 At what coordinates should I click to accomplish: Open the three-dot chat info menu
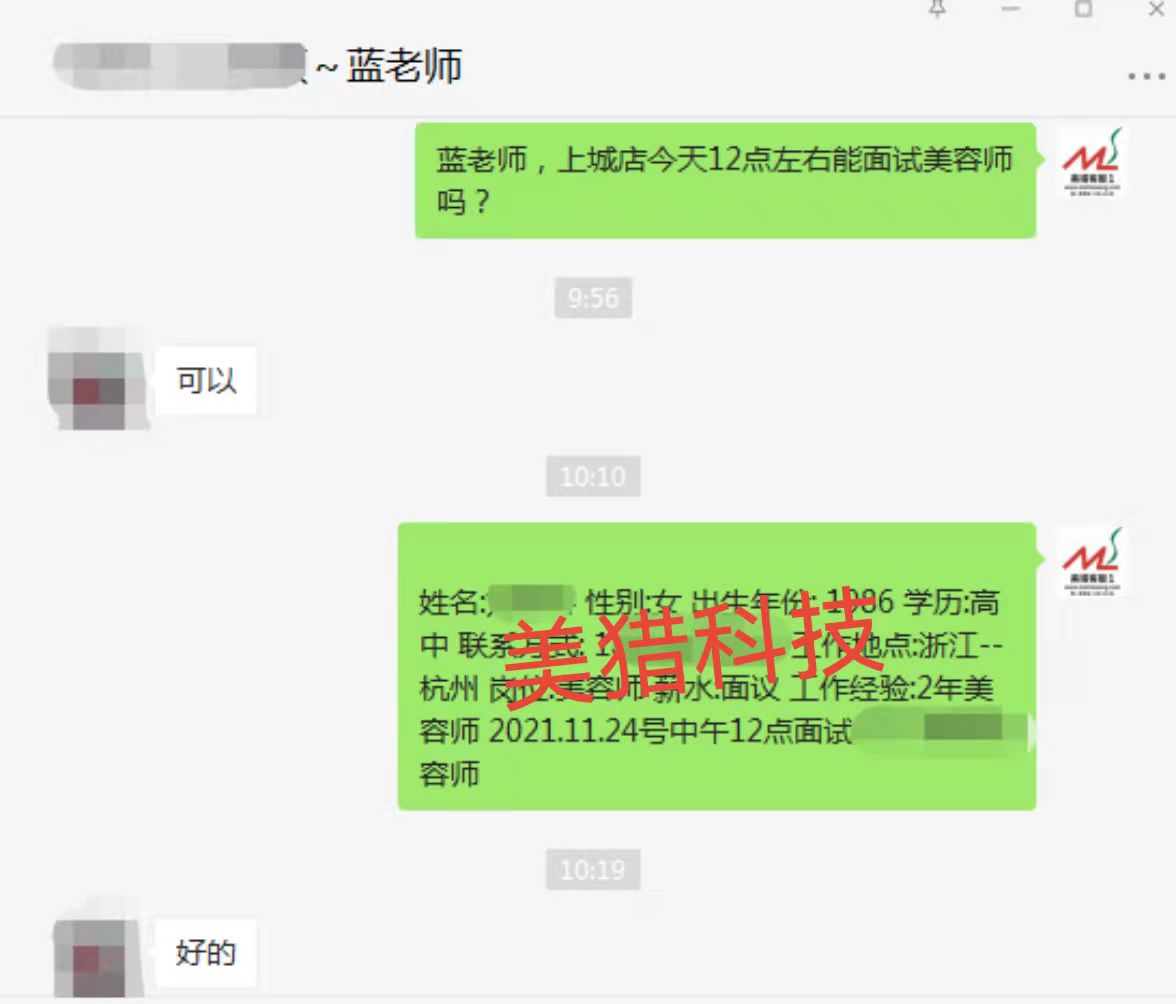point(1146,76)
